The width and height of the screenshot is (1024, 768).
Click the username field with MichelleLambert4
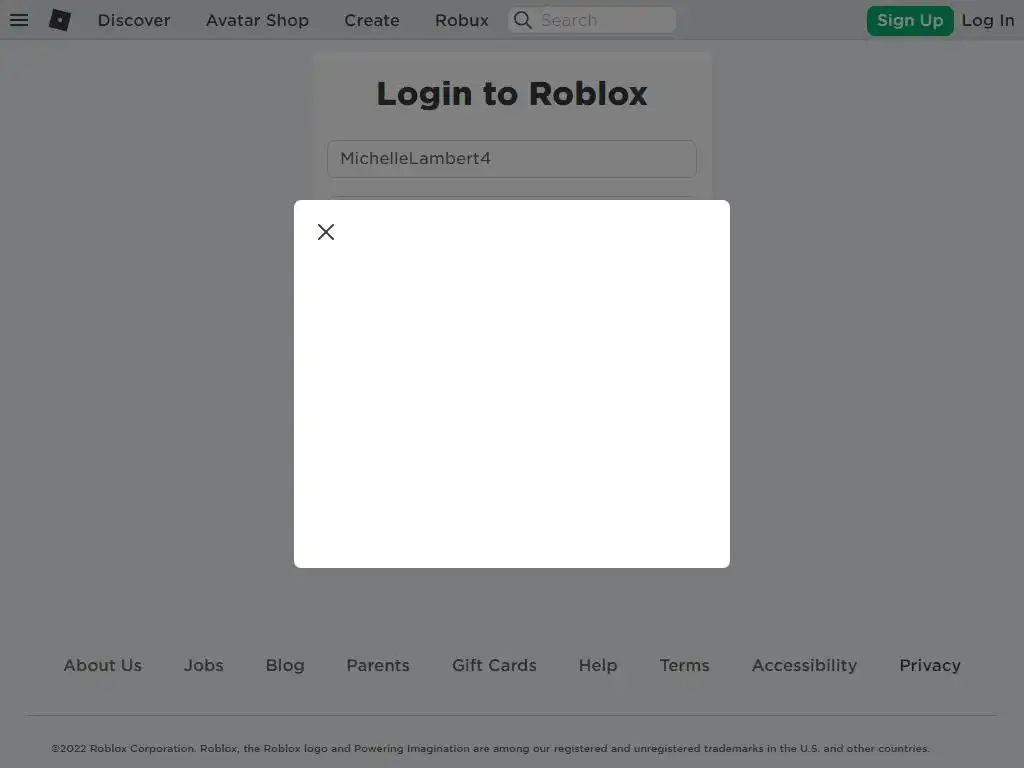coord(512,159)
